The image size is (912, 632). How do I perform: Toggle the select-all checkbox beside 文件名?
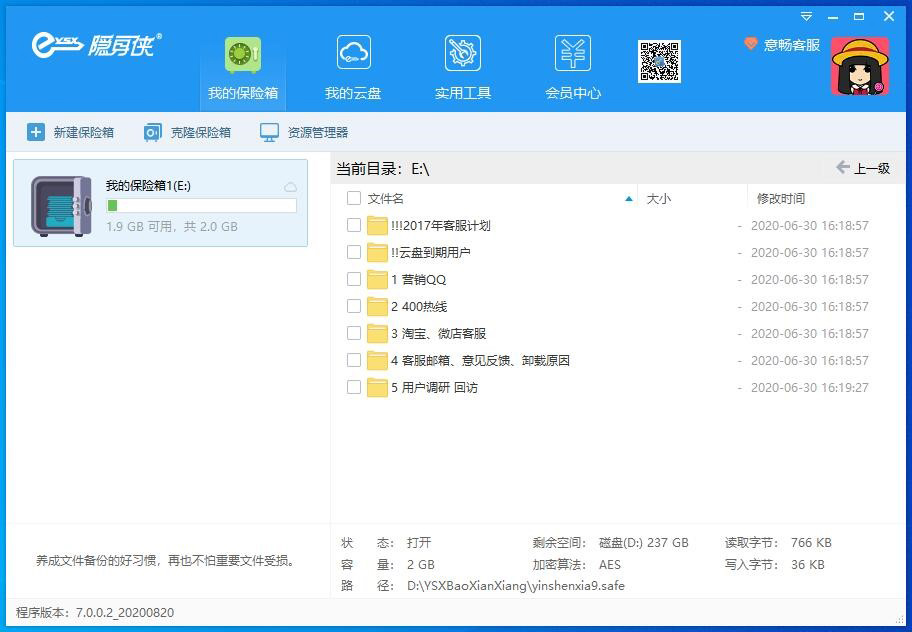pos(354,198)
